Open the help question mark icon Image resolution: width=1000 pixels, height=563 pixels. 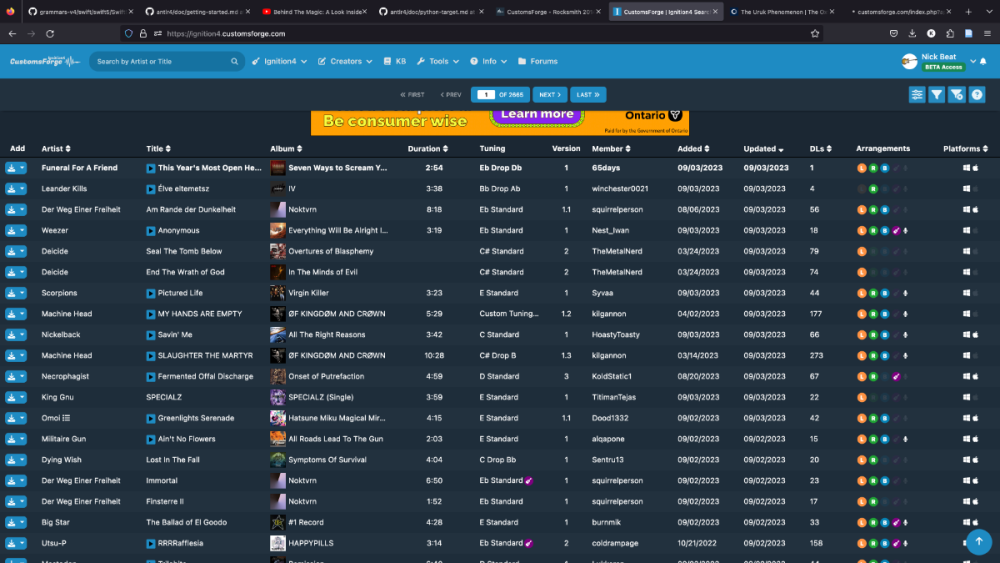tap(977, 94)
